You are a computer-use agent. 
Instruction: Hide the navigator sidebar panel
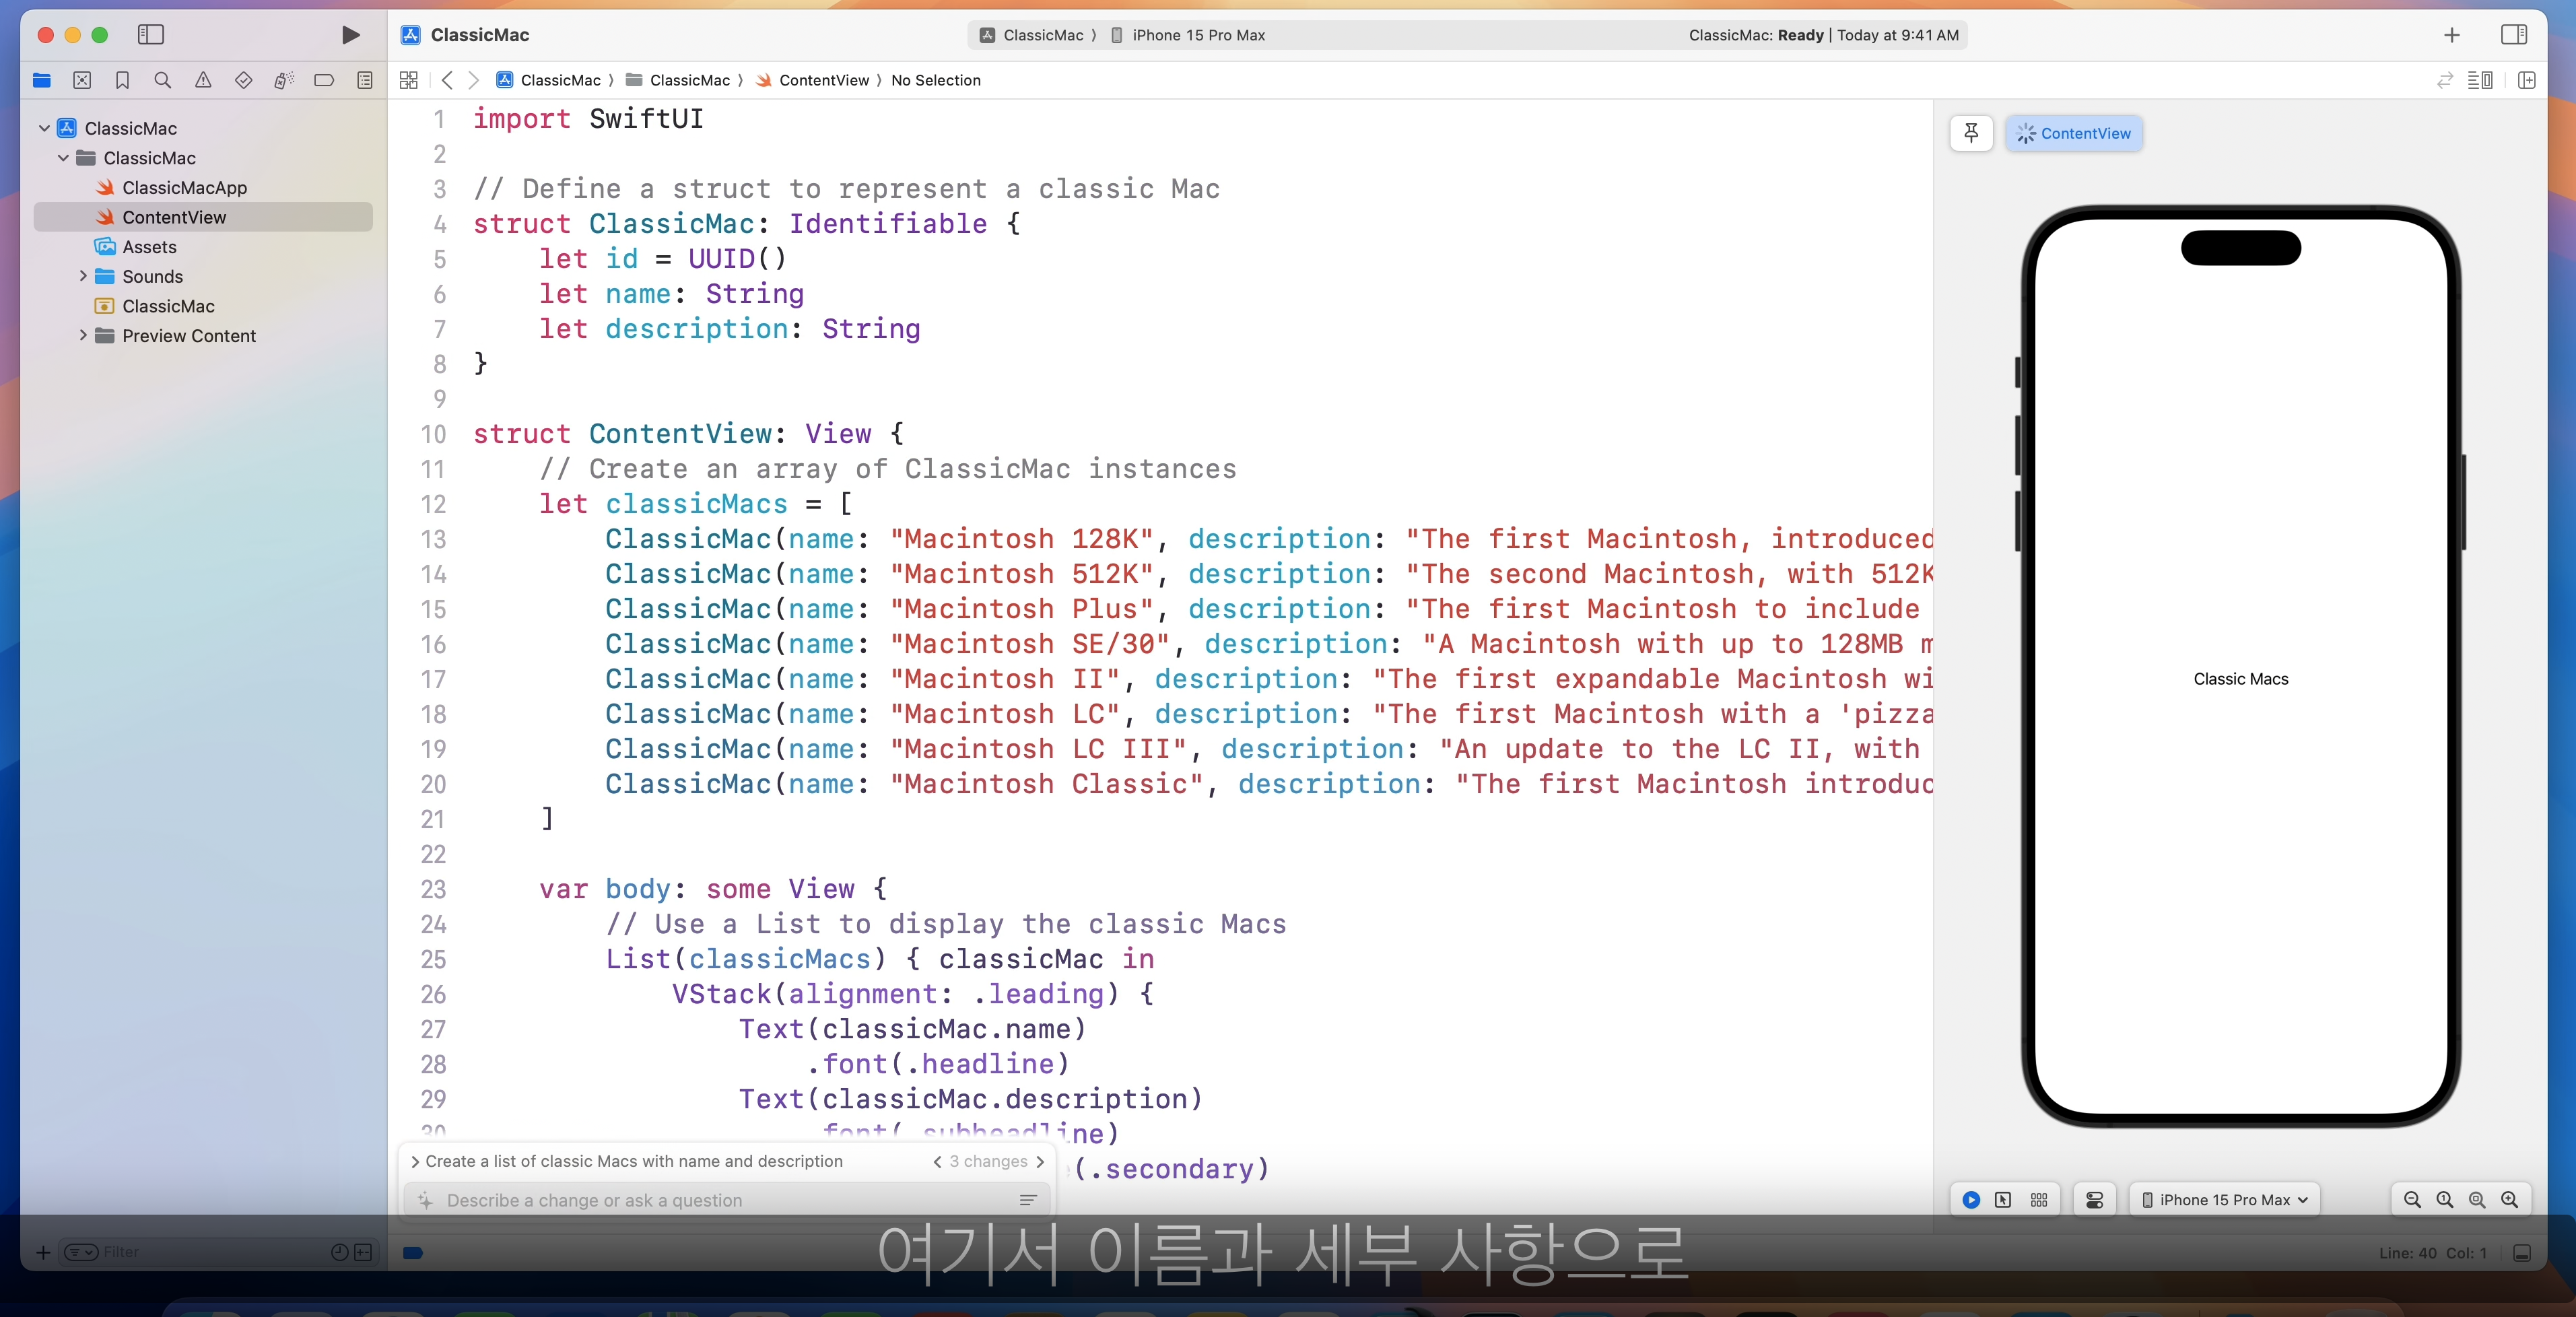tap(151, 35)
